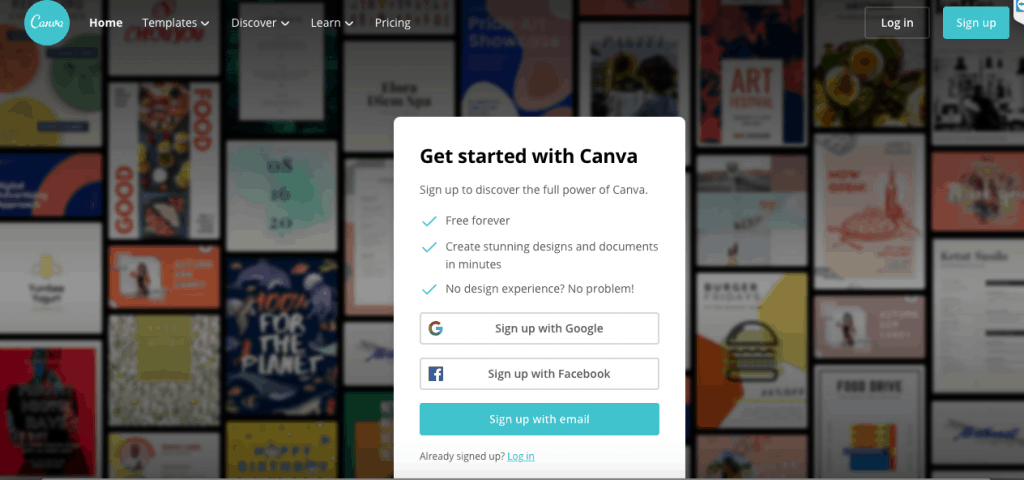Image resolution: width=1024 pixels, height=480 pixels.
Task: Select Sign up with email
Action: [x=539, y=419]
